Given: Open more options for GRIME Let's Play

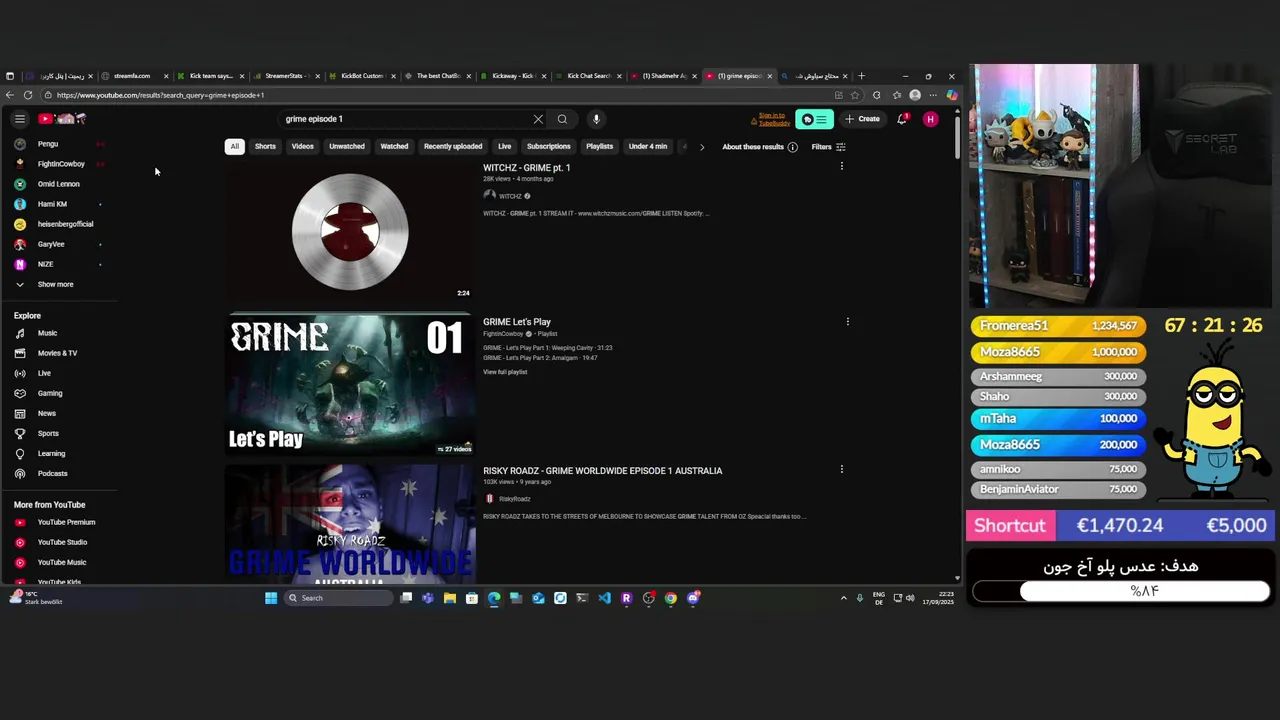Looking at the screenshot, I should tap(848, 322).
